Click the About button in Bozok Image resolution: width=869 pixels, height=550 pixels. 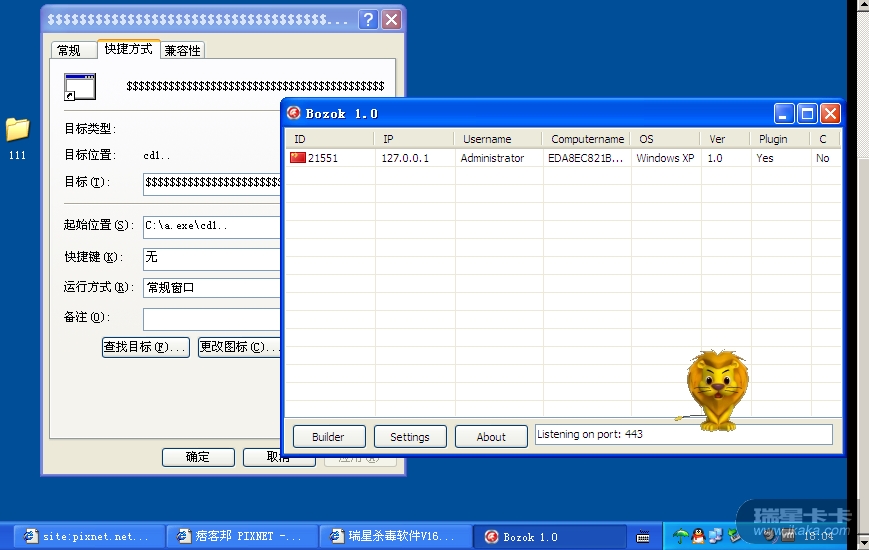pos(491,436)
